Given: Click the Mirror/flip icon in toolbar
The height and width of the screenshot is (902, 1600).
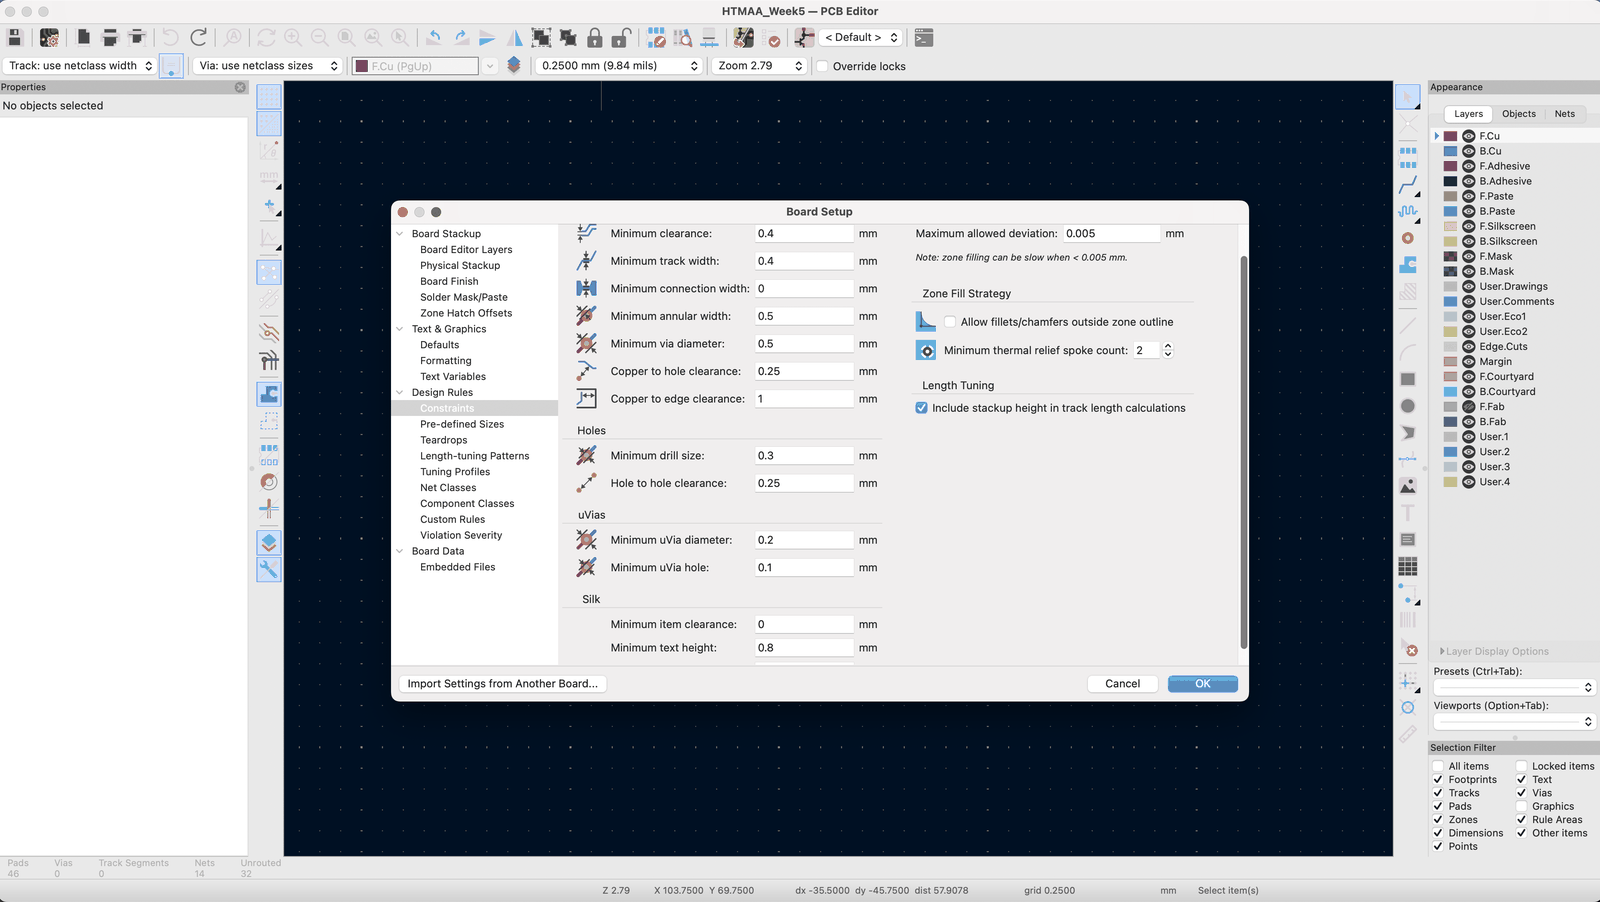Looking at the screenshot, I should 514,38.
